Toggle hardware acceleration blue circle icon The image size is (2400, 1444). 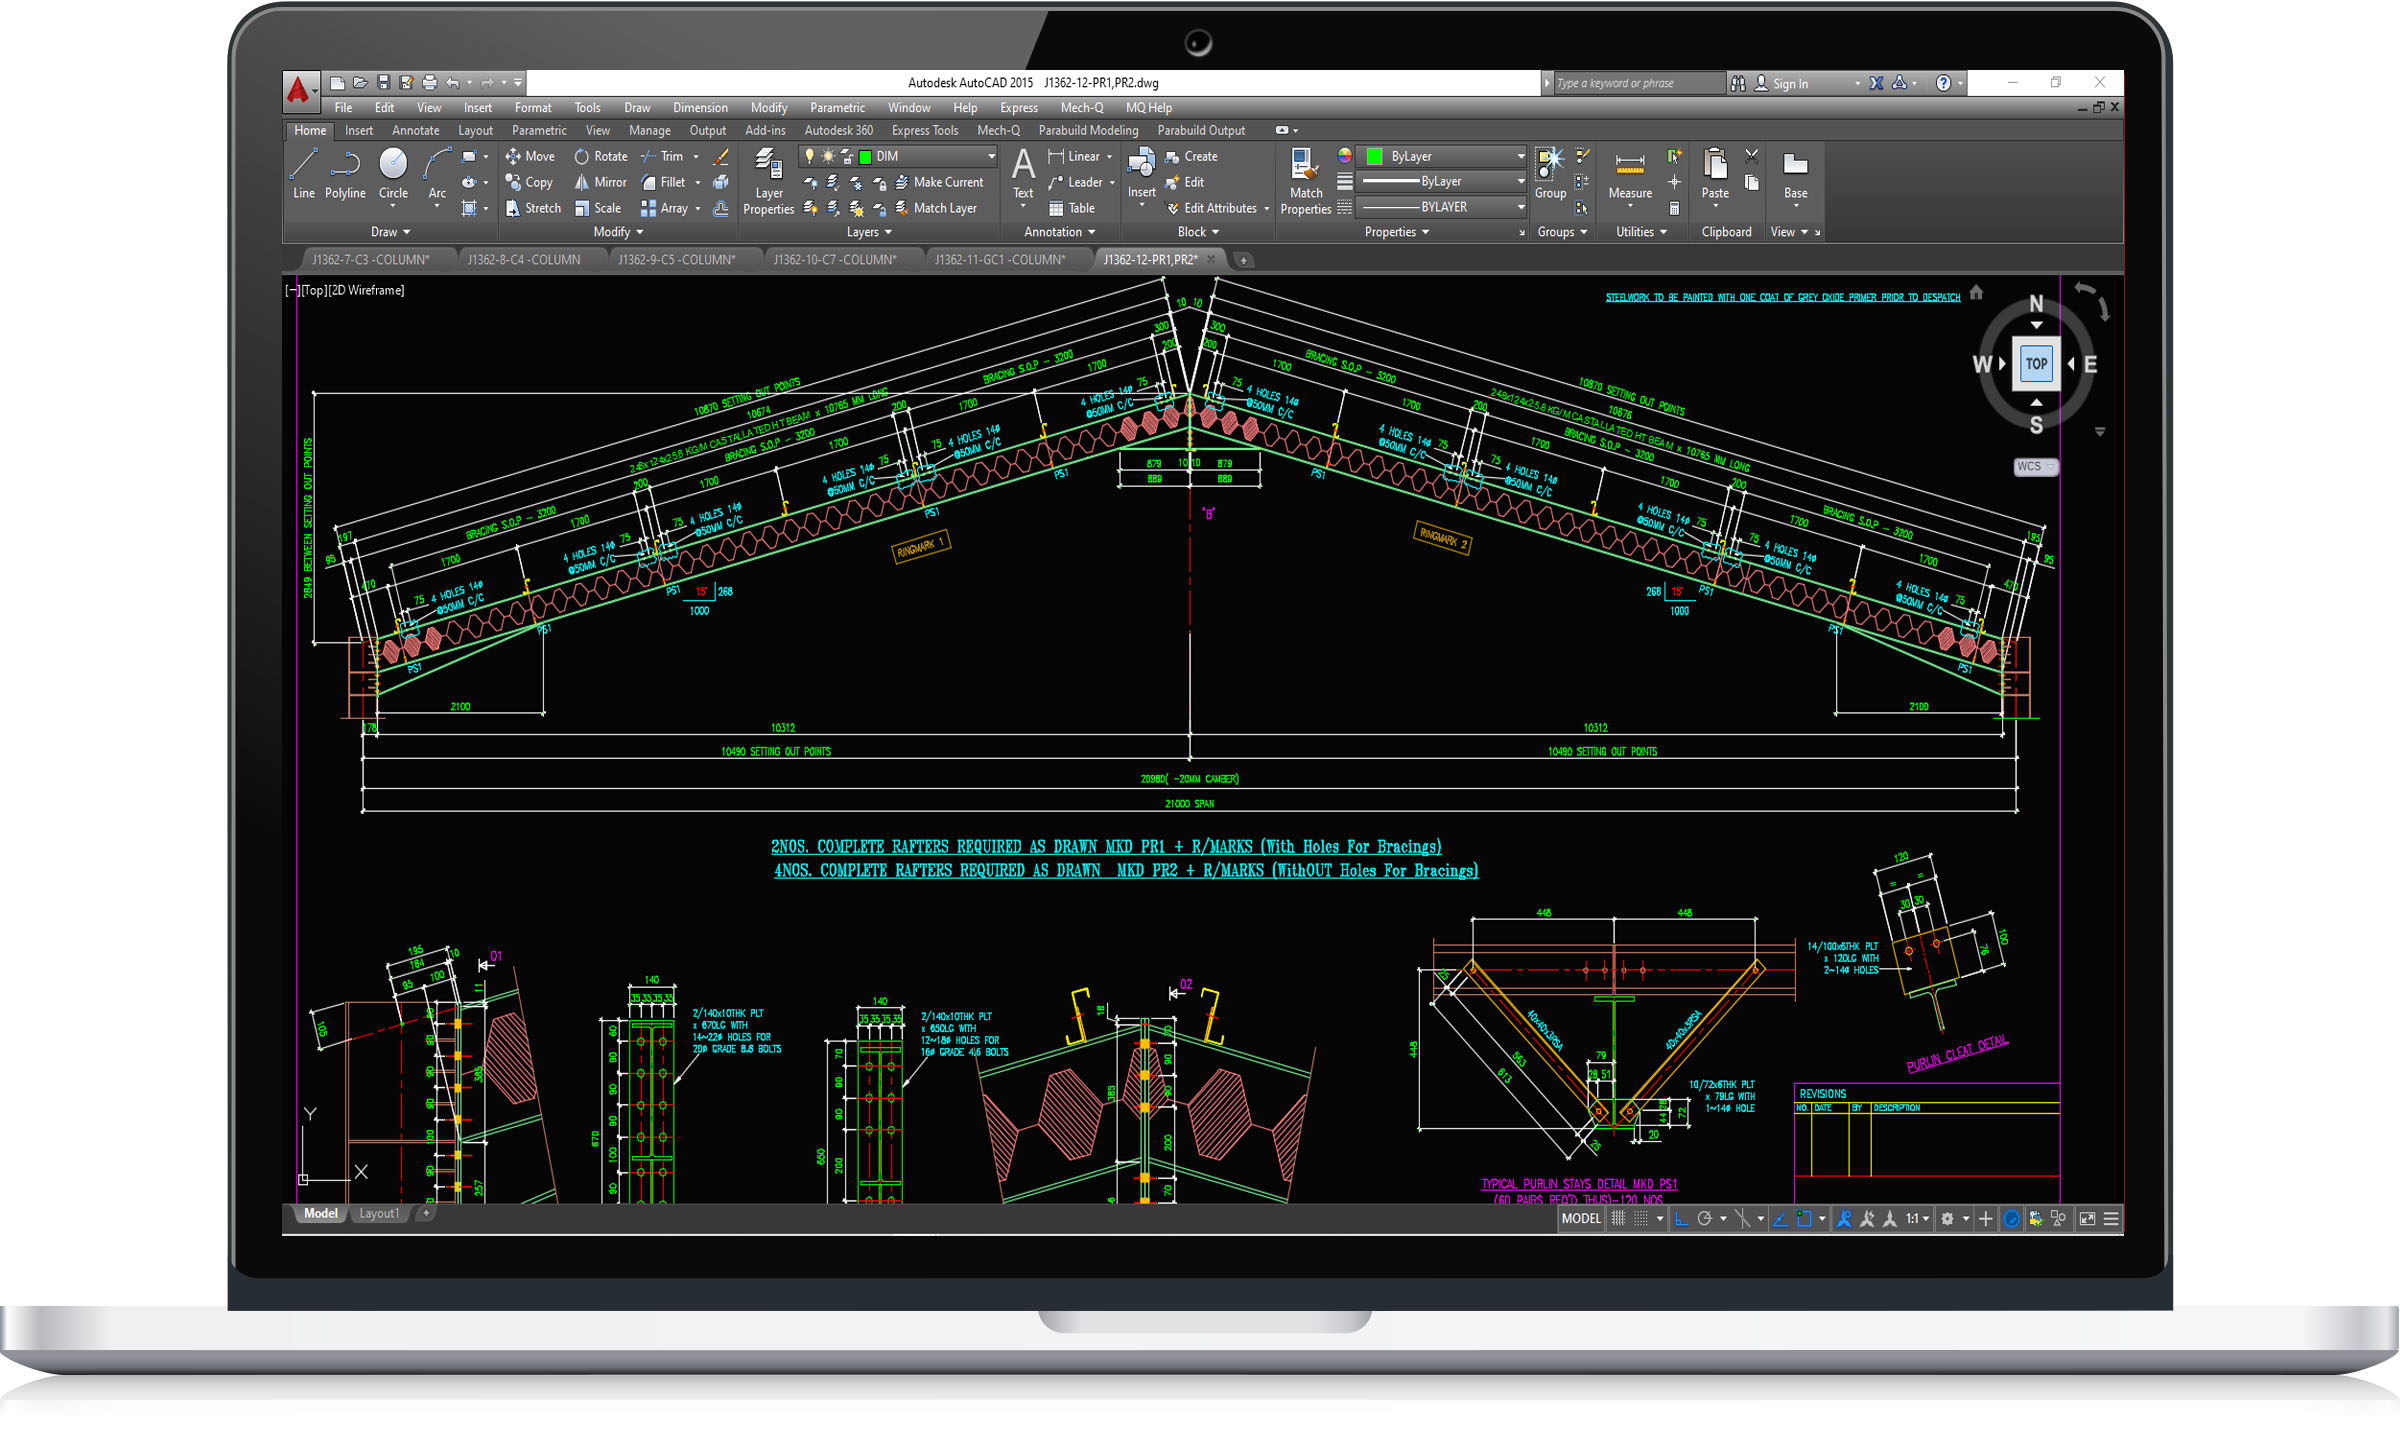(x=2011, y=1218)
